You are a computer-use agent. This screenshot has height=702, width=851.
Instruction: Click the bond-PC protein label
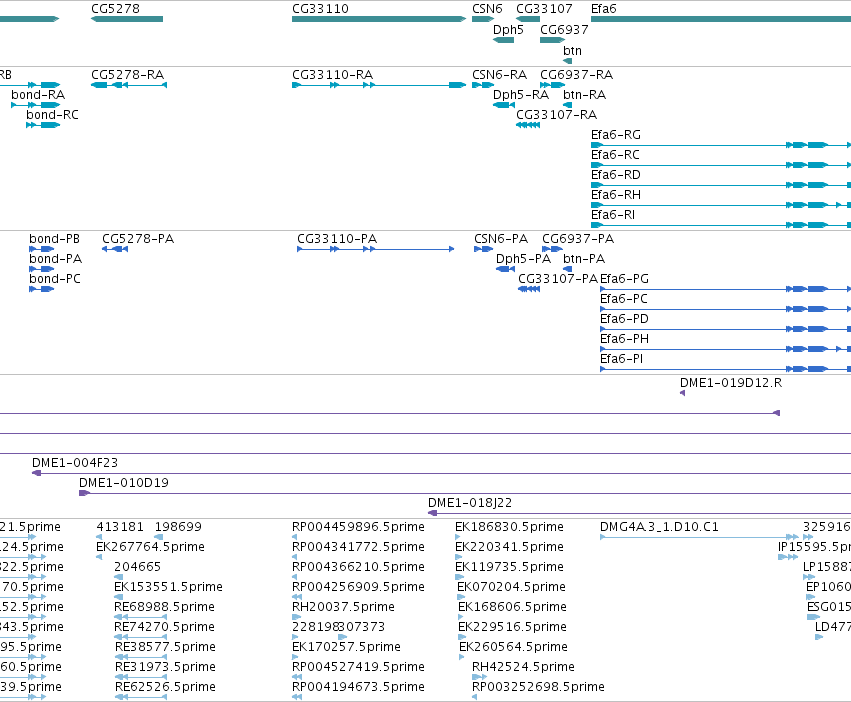tap(55, 279)
